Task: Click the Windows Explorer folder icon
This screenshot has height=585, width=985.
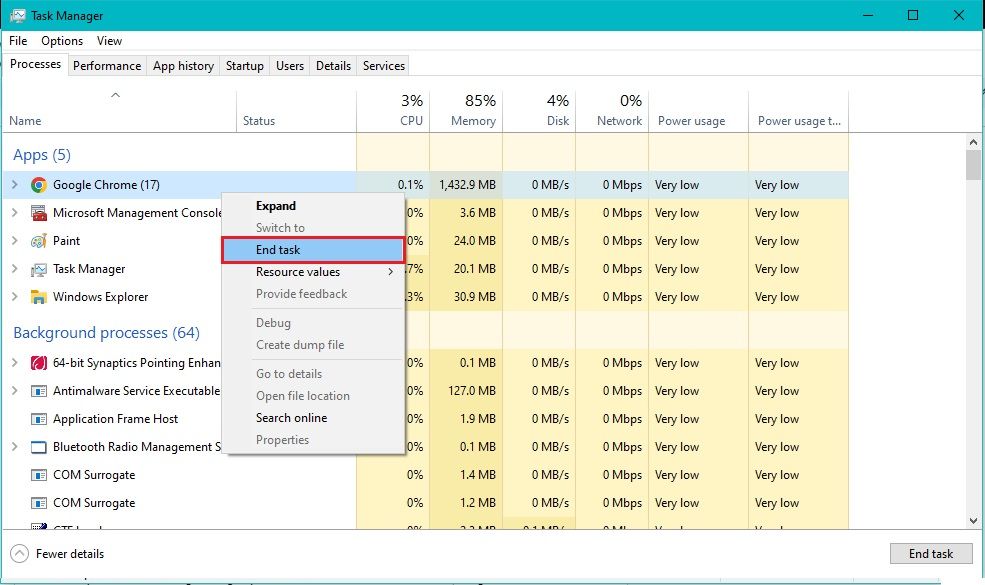Action: point(39,297)
